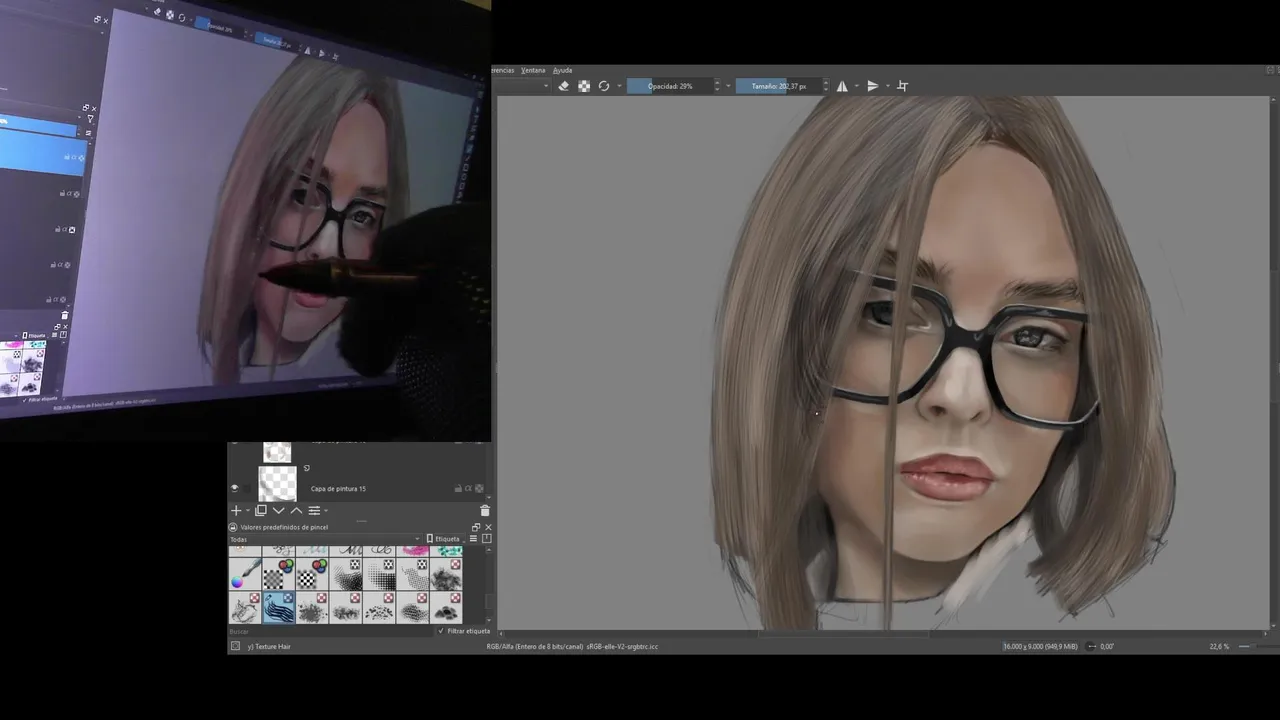Click the Capa de pintura 15 thumbnail
Image resolution: width=1280 pixels, height=720 pixels.
tap(277, 484)
